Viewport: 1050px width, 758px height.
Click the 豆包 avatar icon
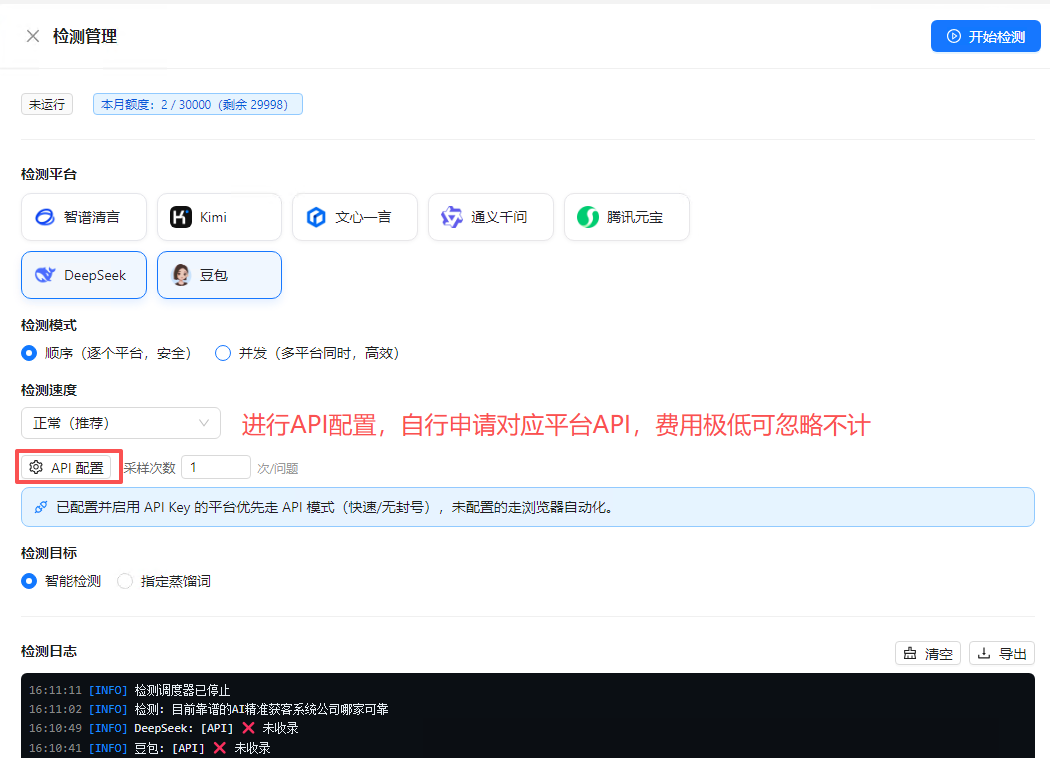pos(181,275)
